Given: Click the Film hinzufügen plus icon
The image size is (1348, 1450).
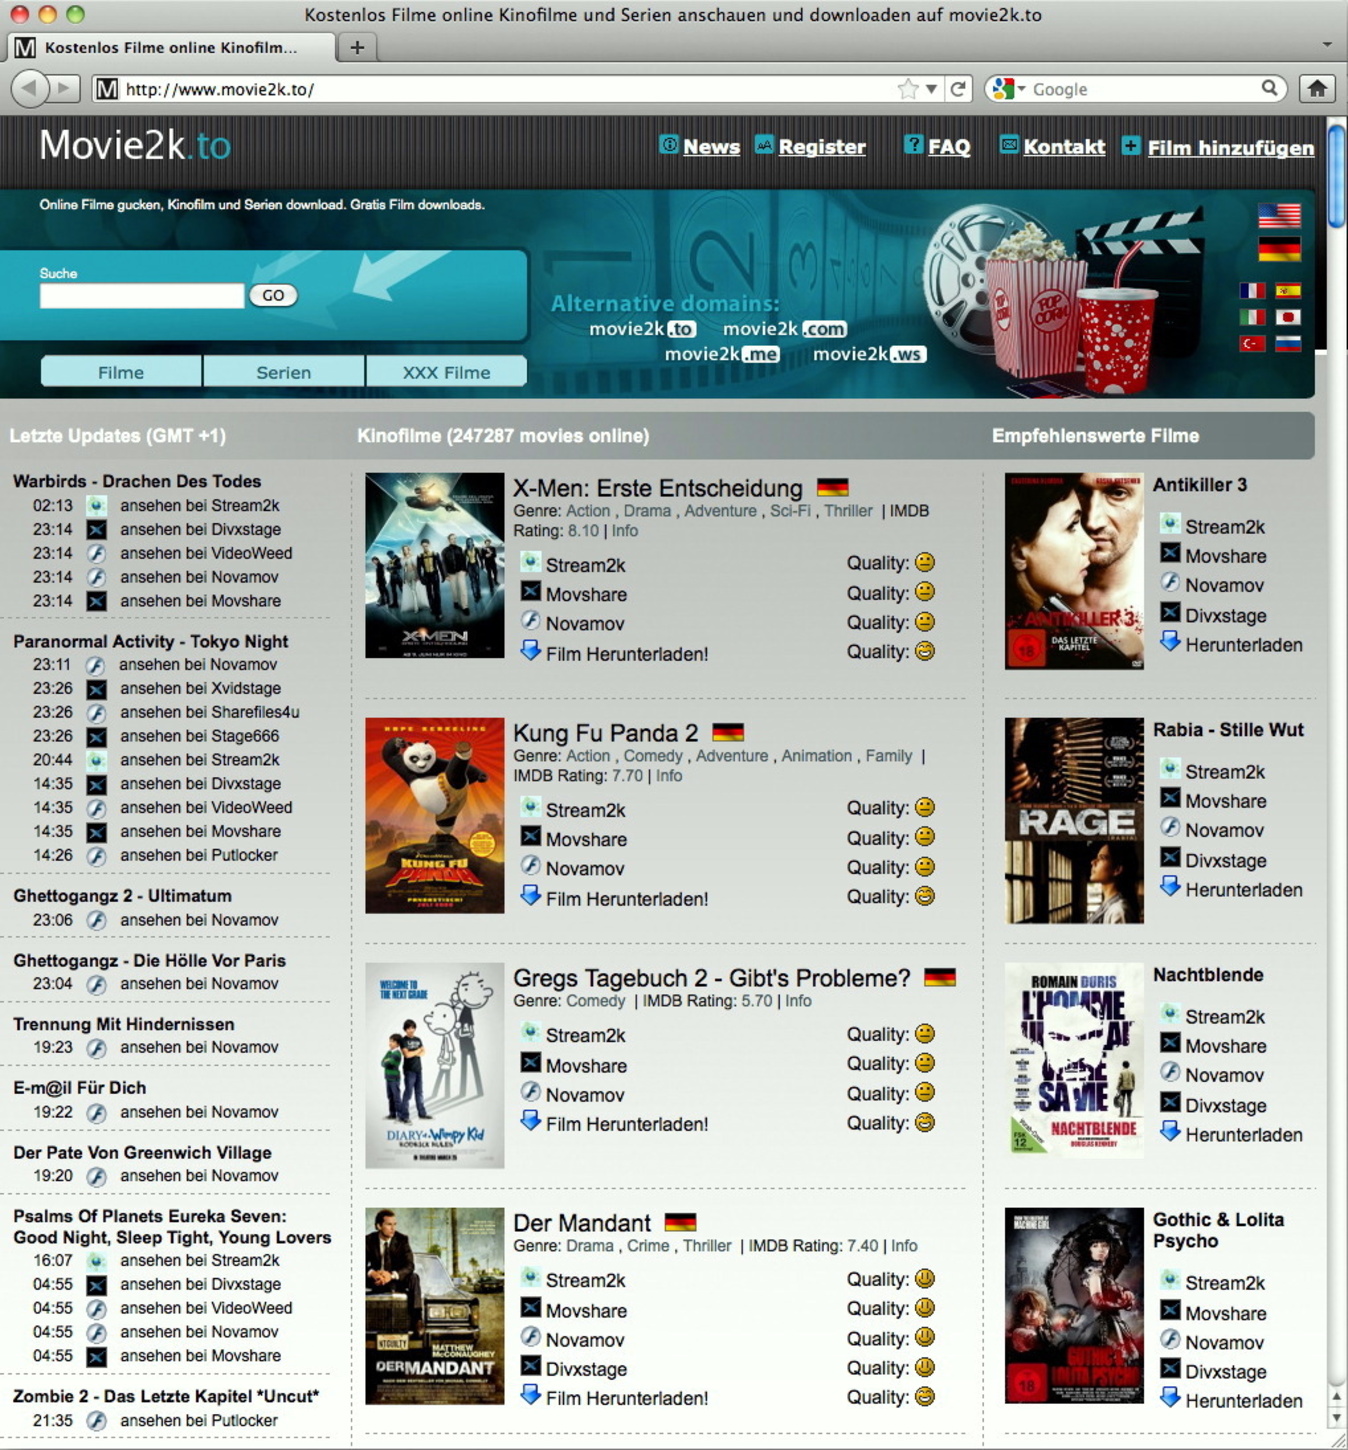Looking at the screenshot, I should 1130,146.
